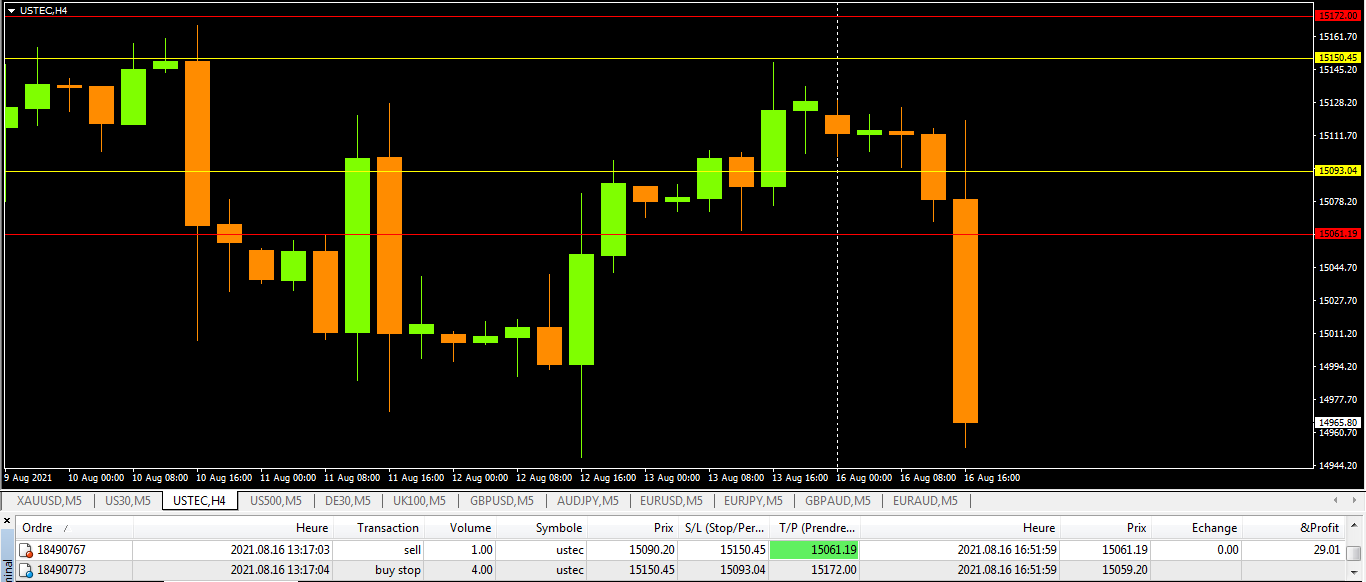Switch to the EURAUD,M5 chart tab
The image size is (1366, 582).
(x=925, y=501)
